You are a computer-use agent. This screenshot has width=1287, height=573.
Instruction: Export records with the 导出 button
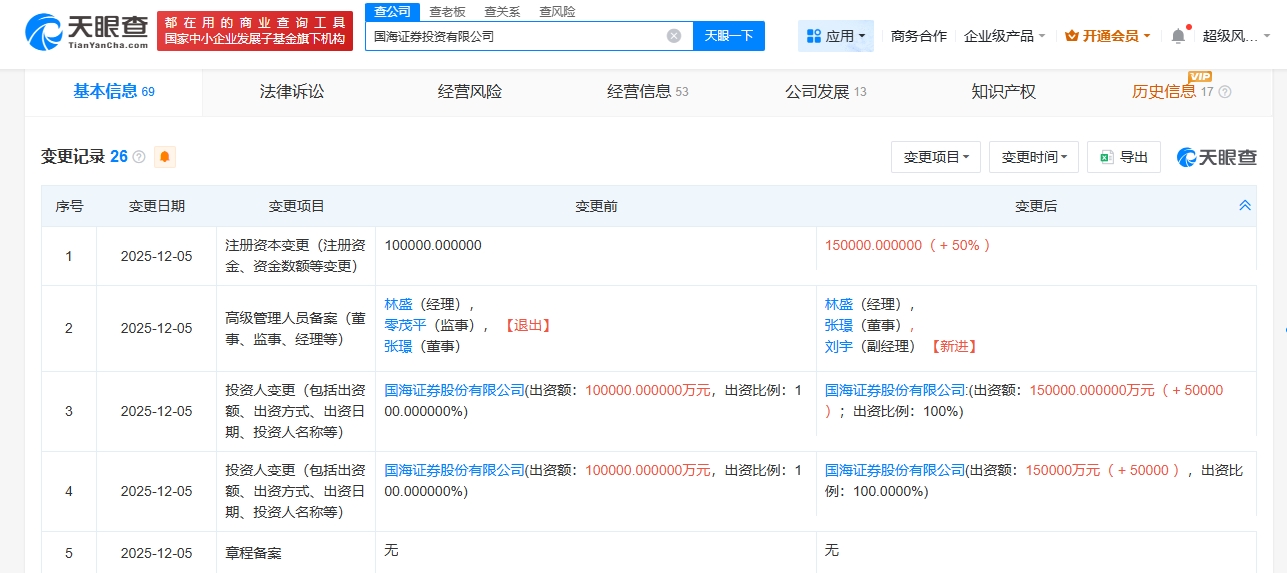pos(1123,157)
